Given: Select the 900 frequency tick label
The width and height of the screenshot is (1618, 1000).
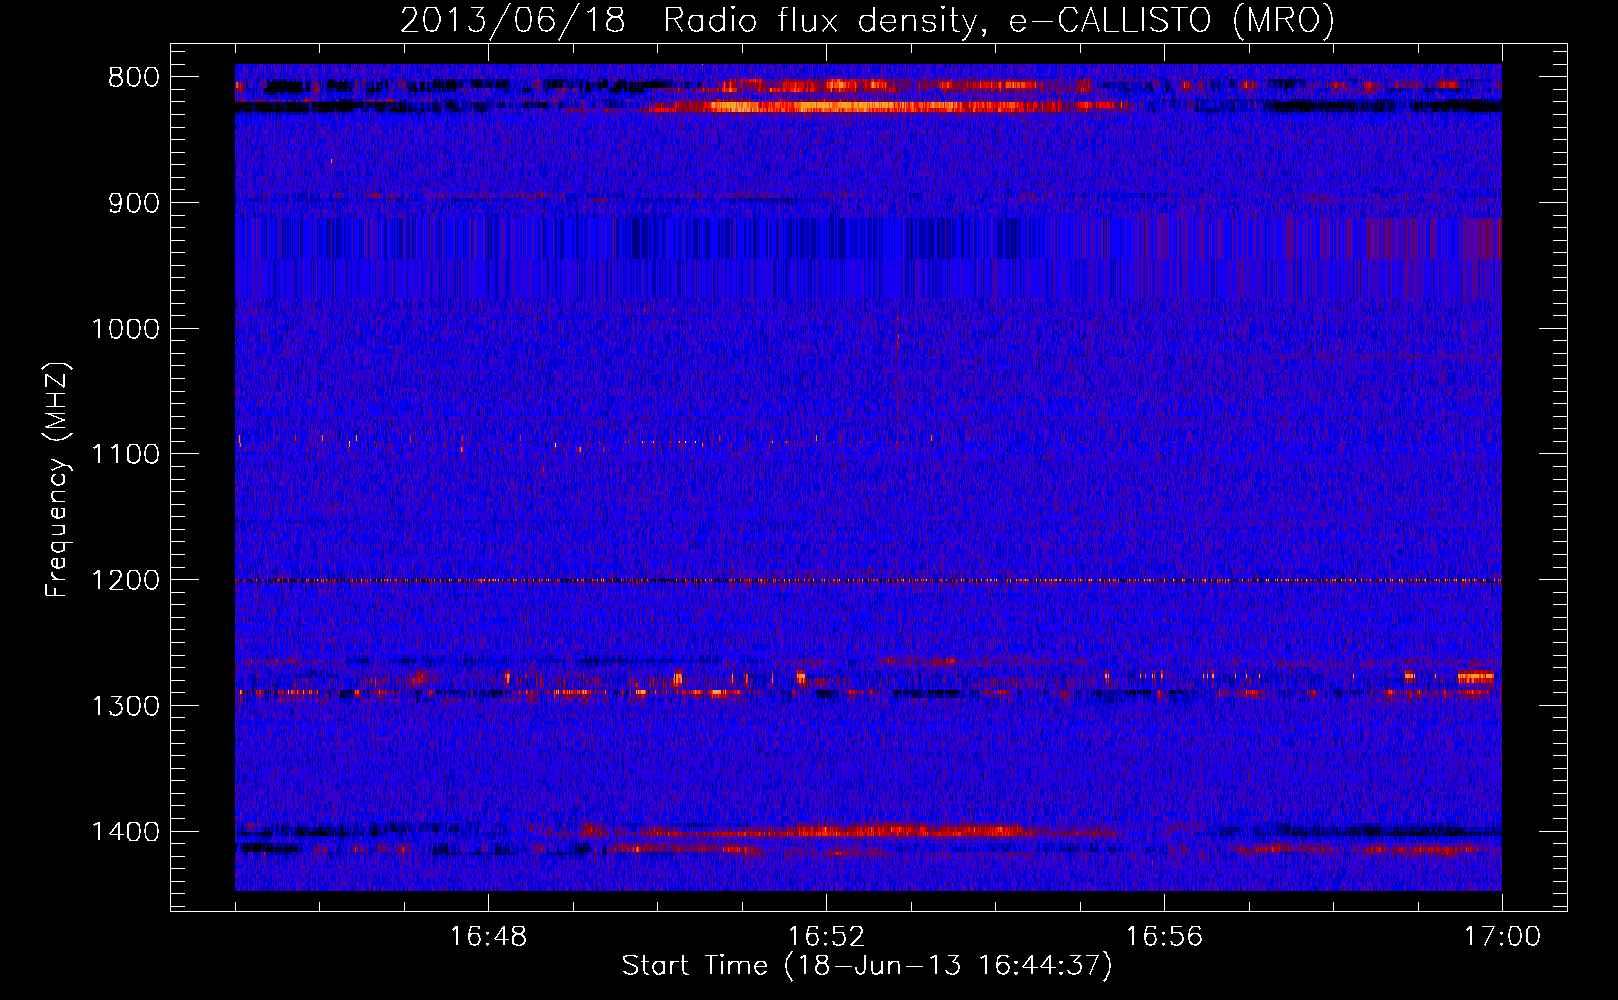Looking at the screenshot, I should pyautogui.click(x=134, y=203).
